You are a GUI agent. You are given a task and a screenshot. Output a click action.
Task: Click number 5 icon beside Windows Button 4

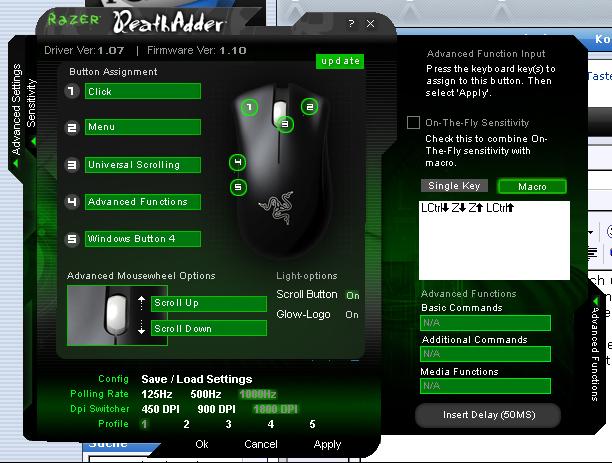(72, 239)
